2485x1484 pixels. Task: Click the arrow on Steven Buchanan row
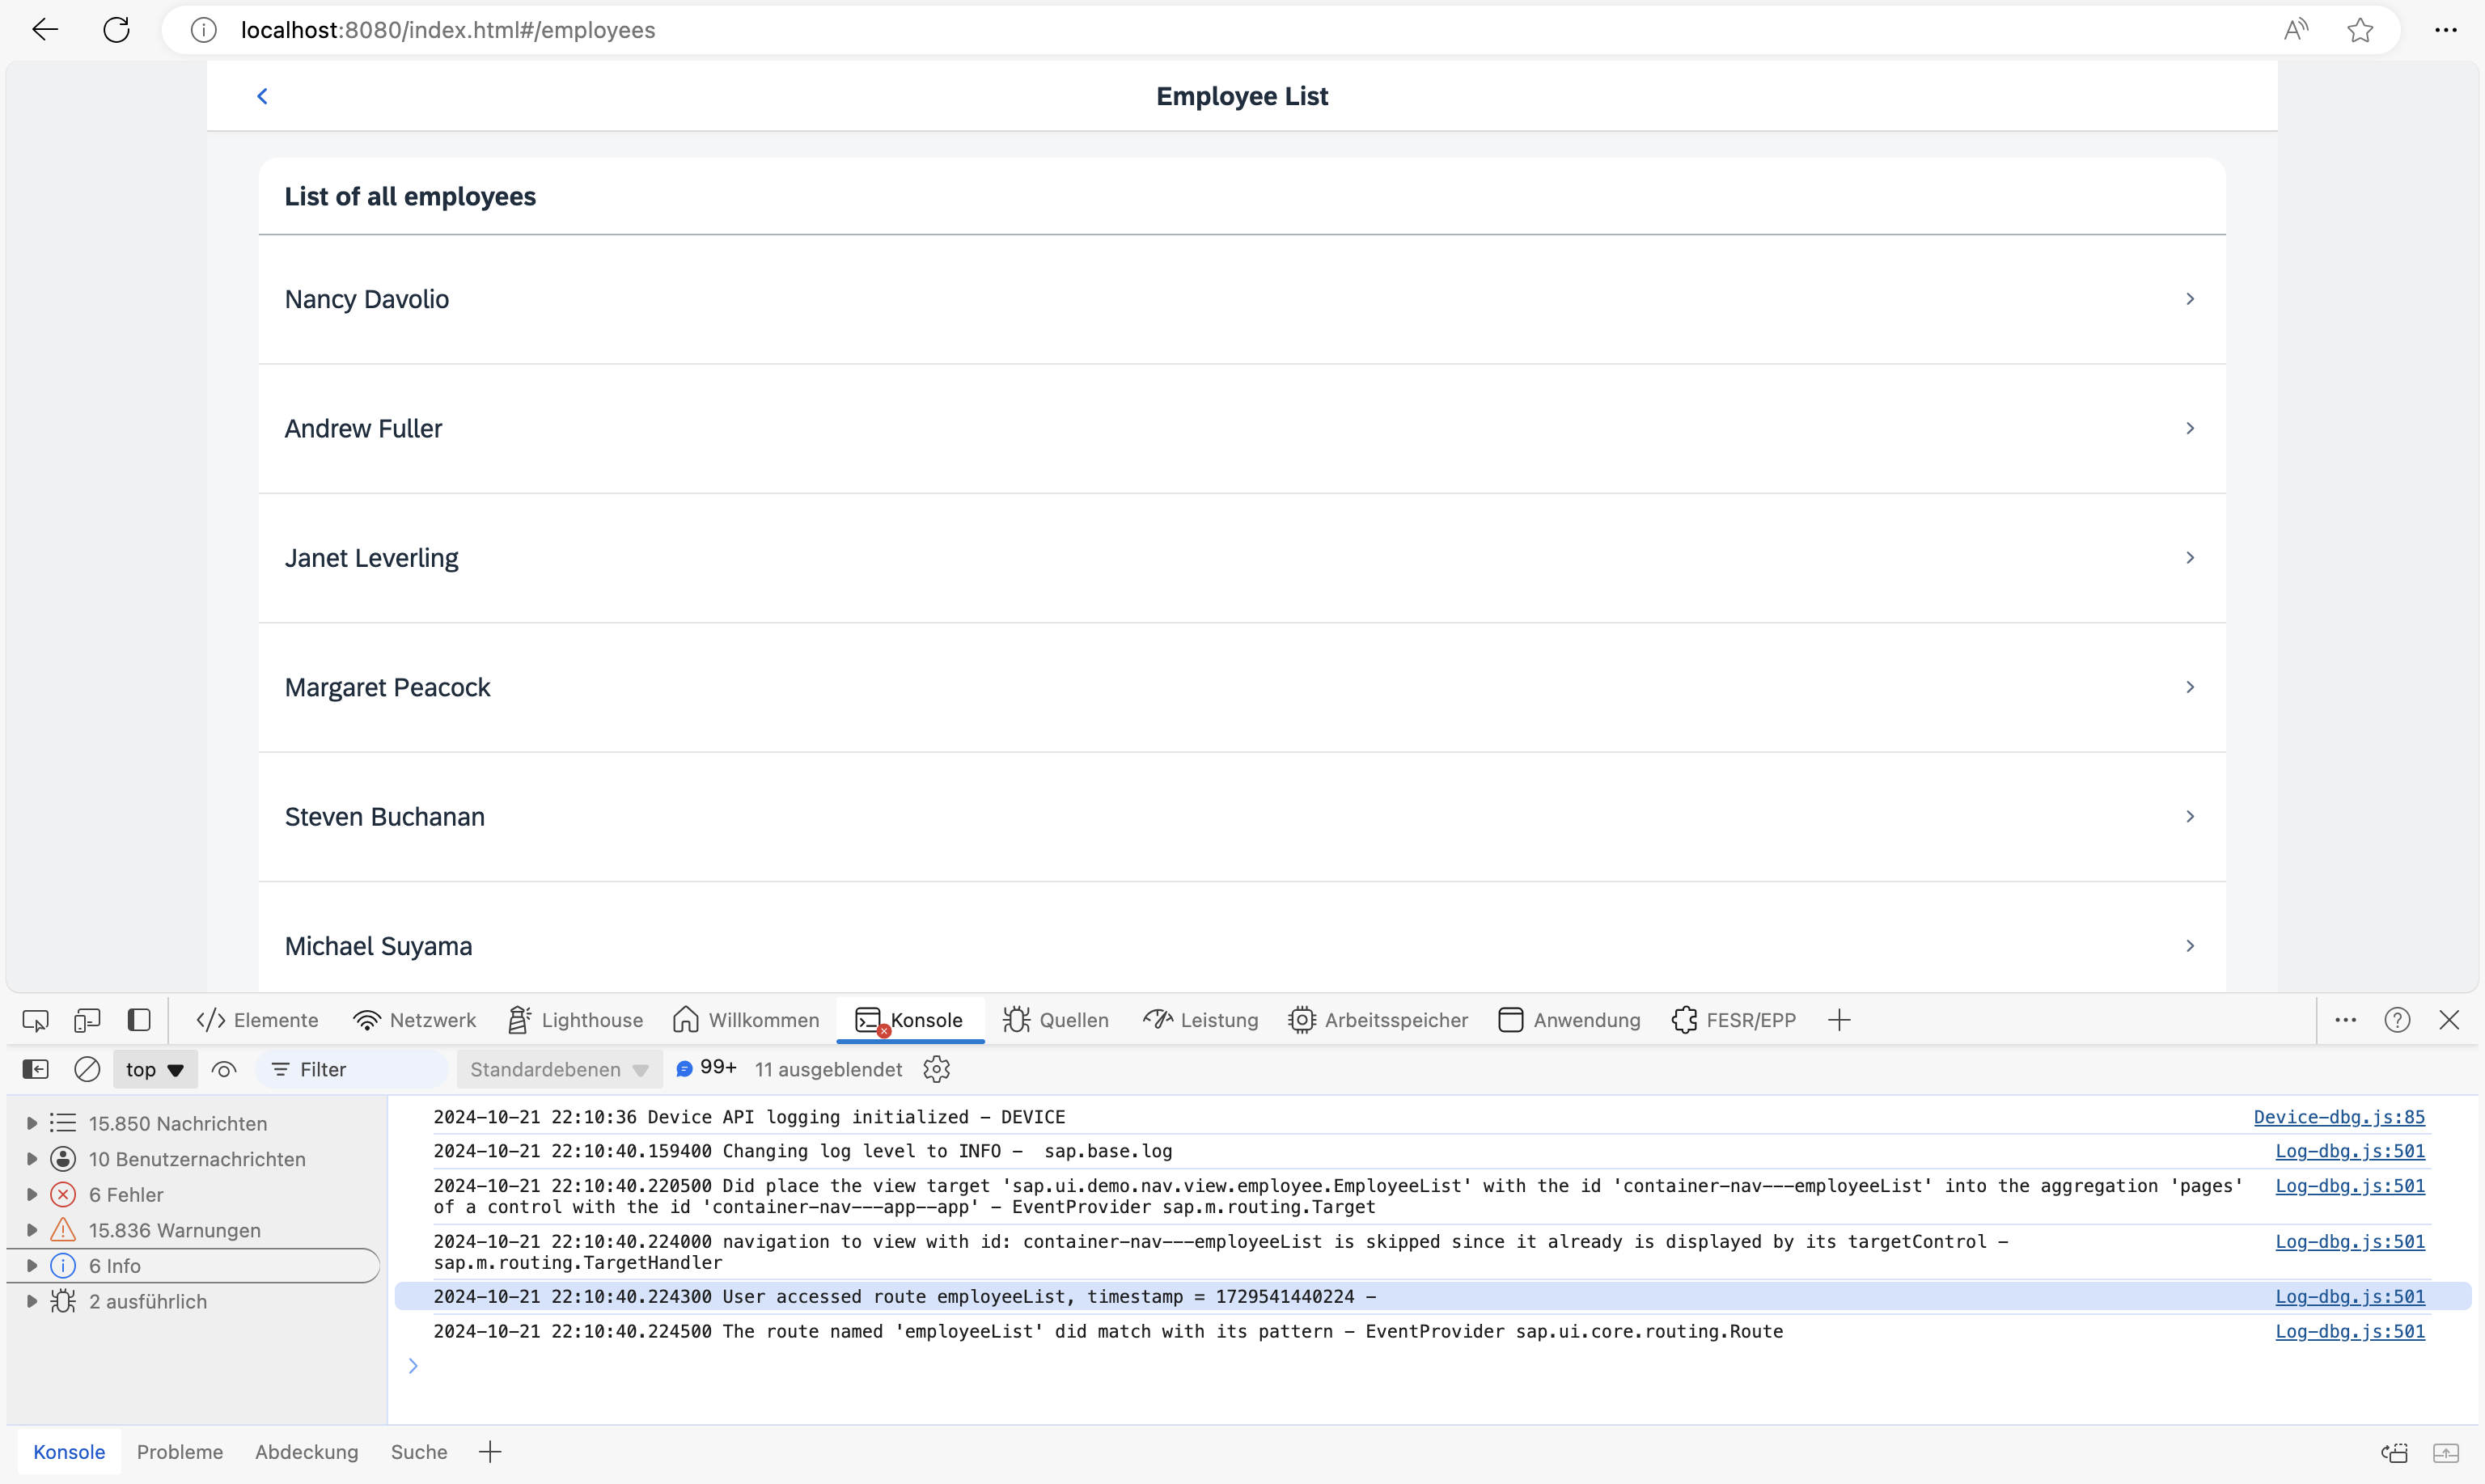(2190, 816)
